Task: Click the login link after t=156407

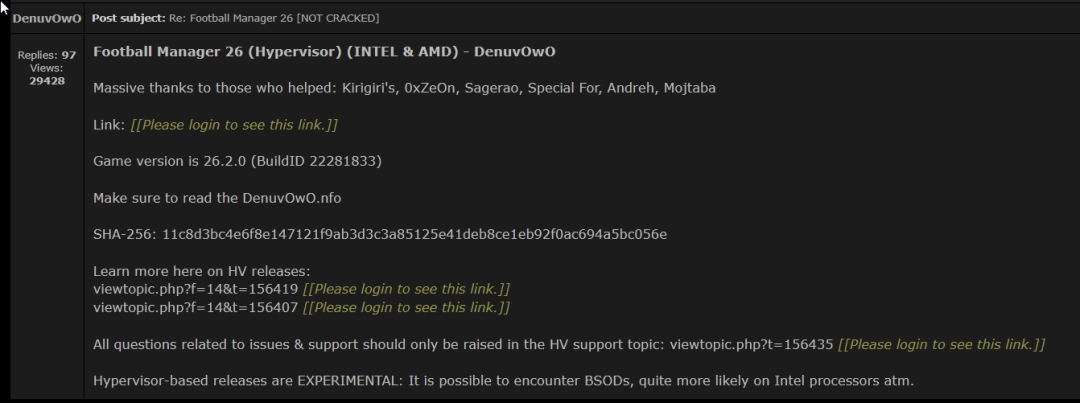Action: click(406, 307)
